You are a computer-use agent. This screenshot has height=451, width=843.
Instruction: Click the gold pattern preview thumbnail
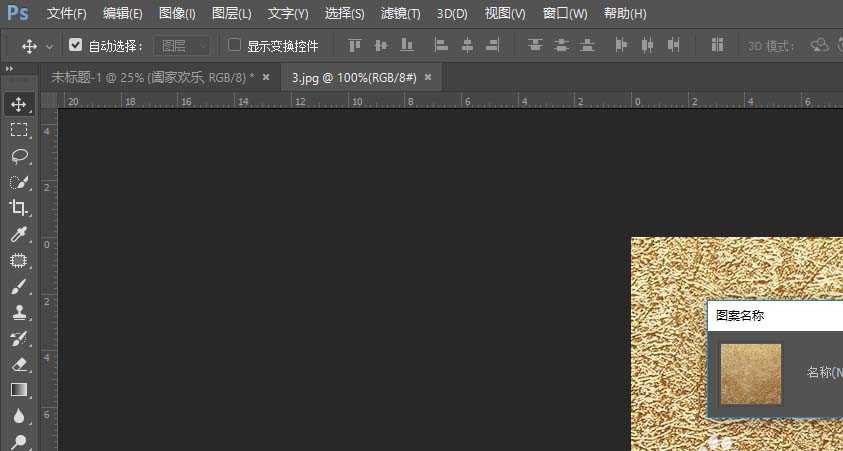tap(751, 374)
